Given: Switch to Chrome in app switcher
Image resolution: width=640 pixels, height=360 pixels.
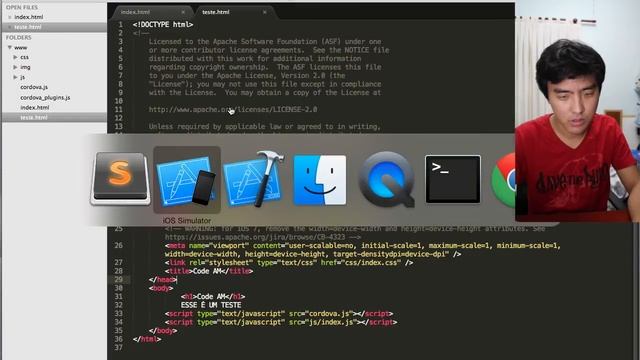Looking at the screenshot, I should click(503, 180).
